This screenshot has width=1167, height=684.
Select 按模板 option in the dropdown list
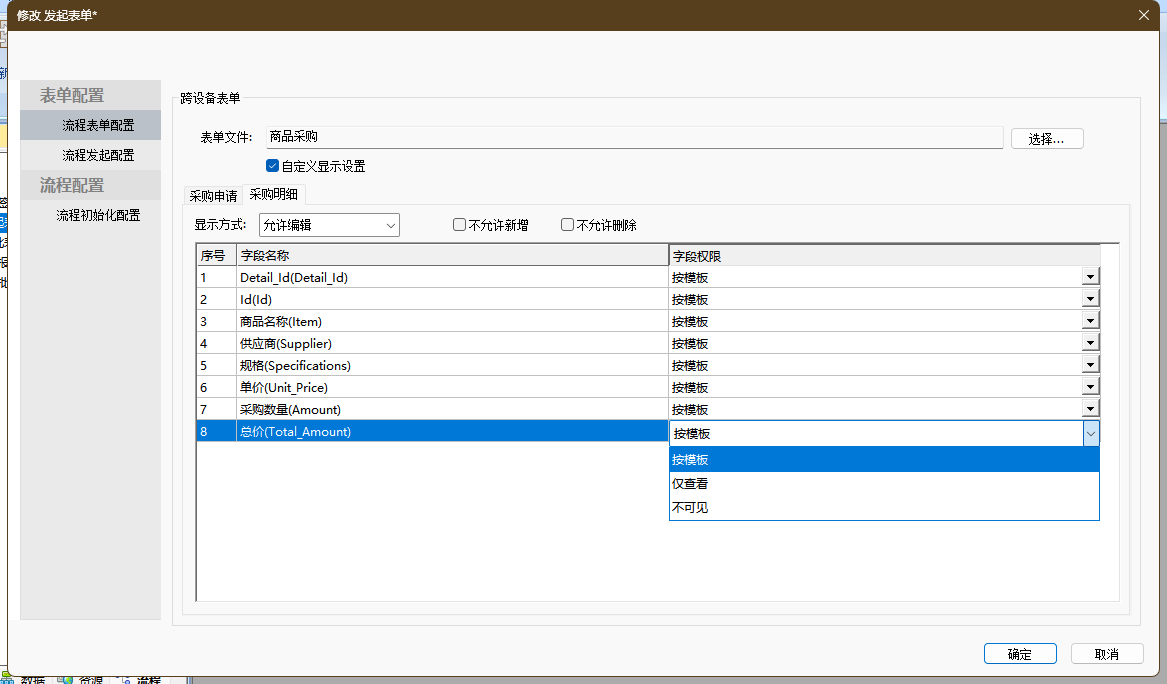coord(690,460)
